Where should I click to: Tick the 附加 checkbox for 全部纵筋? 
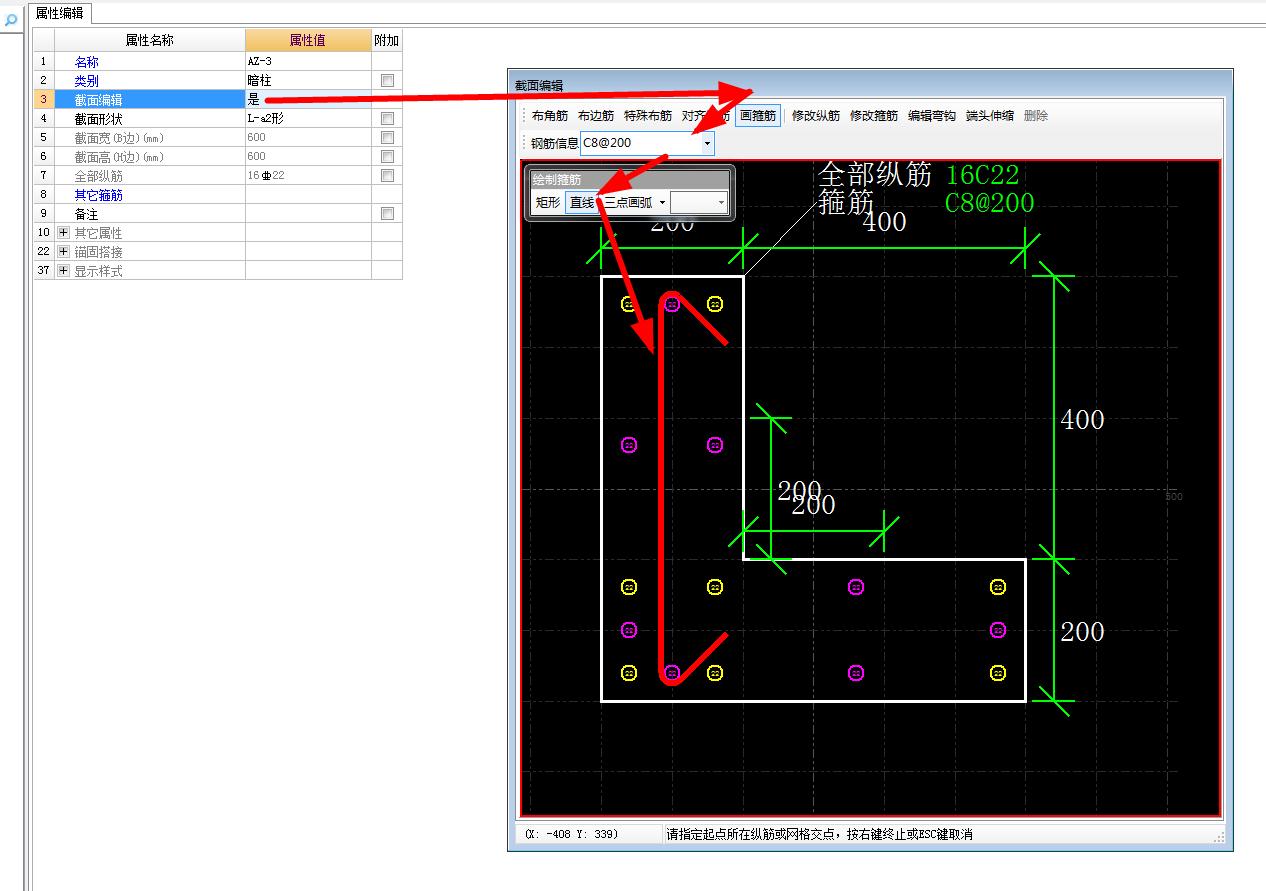(387, 175)
